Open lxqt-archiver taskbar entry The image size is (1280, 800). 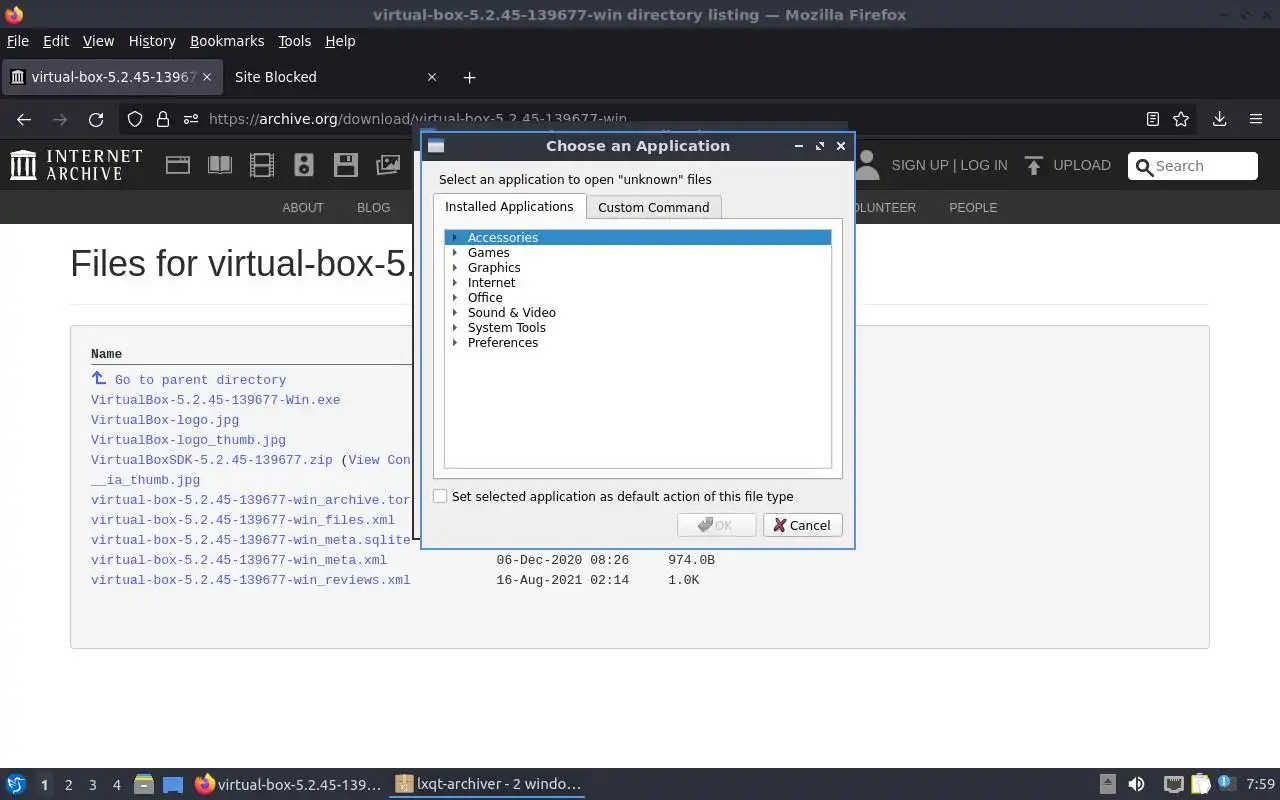click(487, 784)
